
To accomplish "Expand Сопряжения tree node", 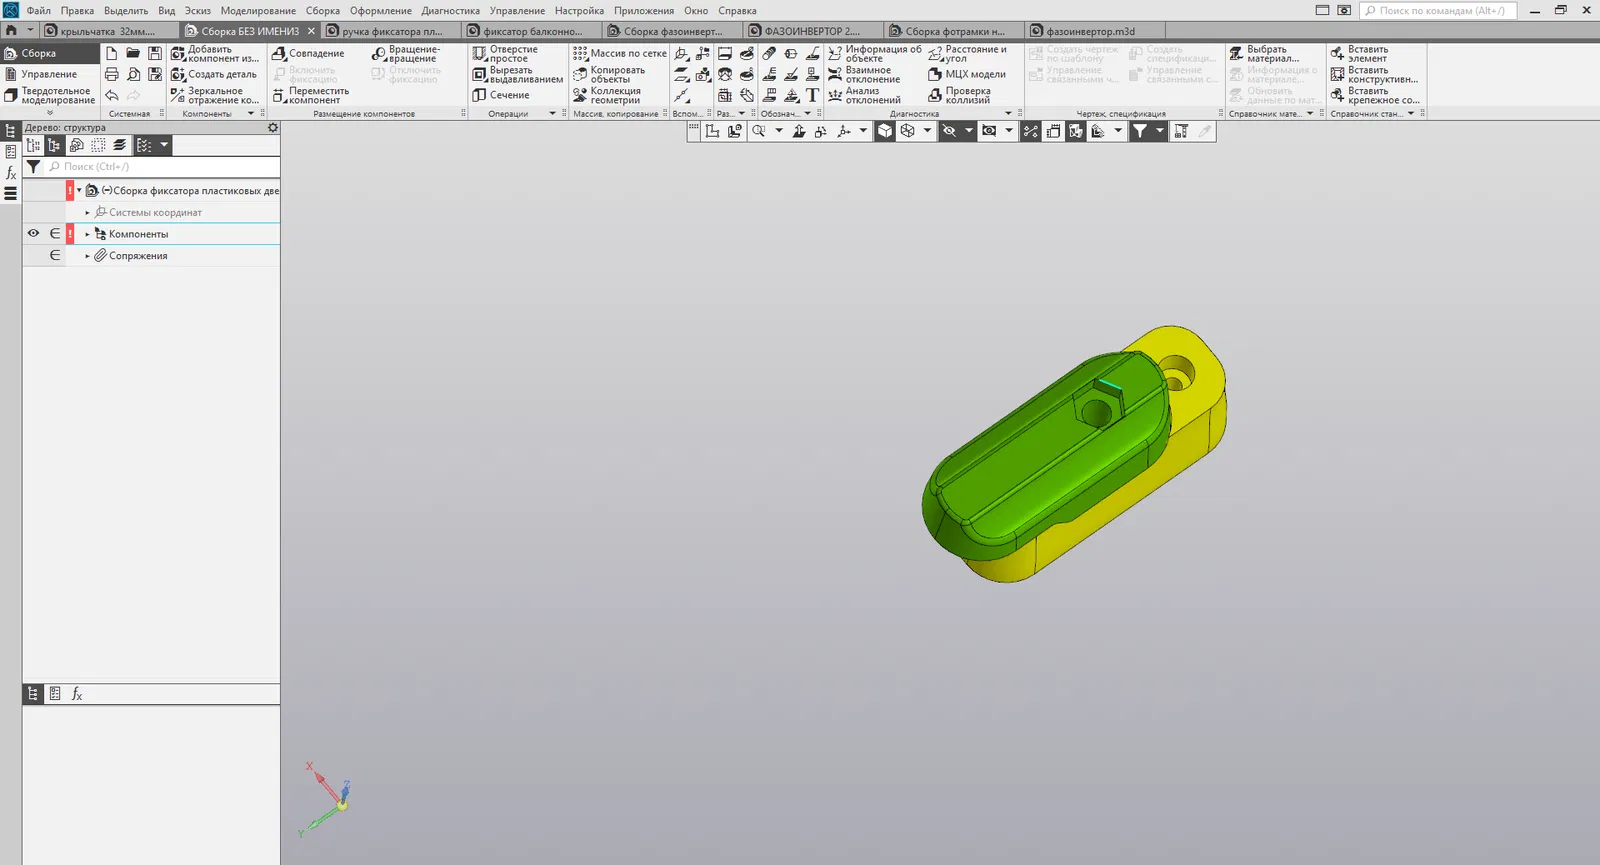I will click(87, 256).
